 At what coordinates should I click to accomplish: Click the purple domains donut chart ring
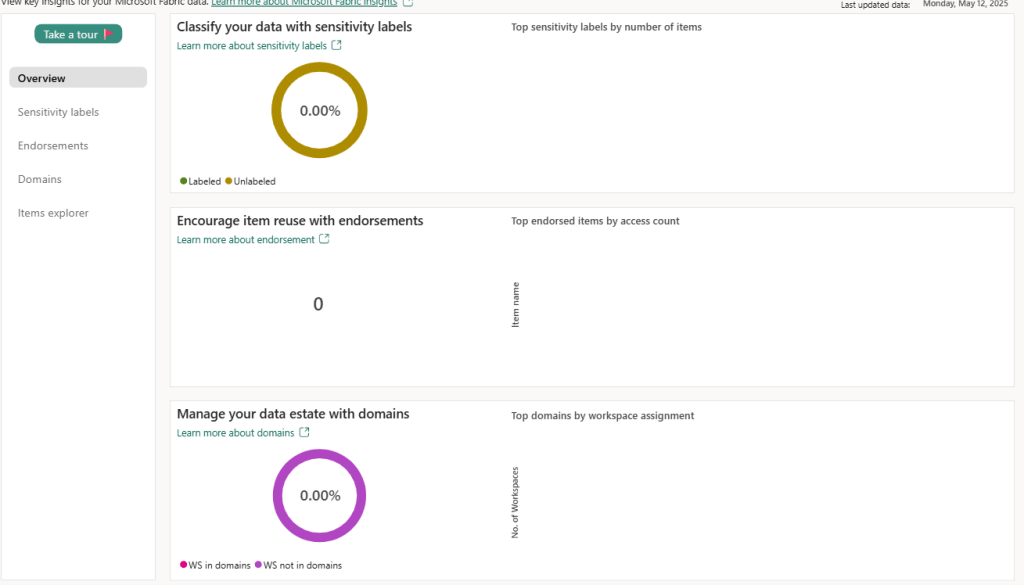coord(321,453)
